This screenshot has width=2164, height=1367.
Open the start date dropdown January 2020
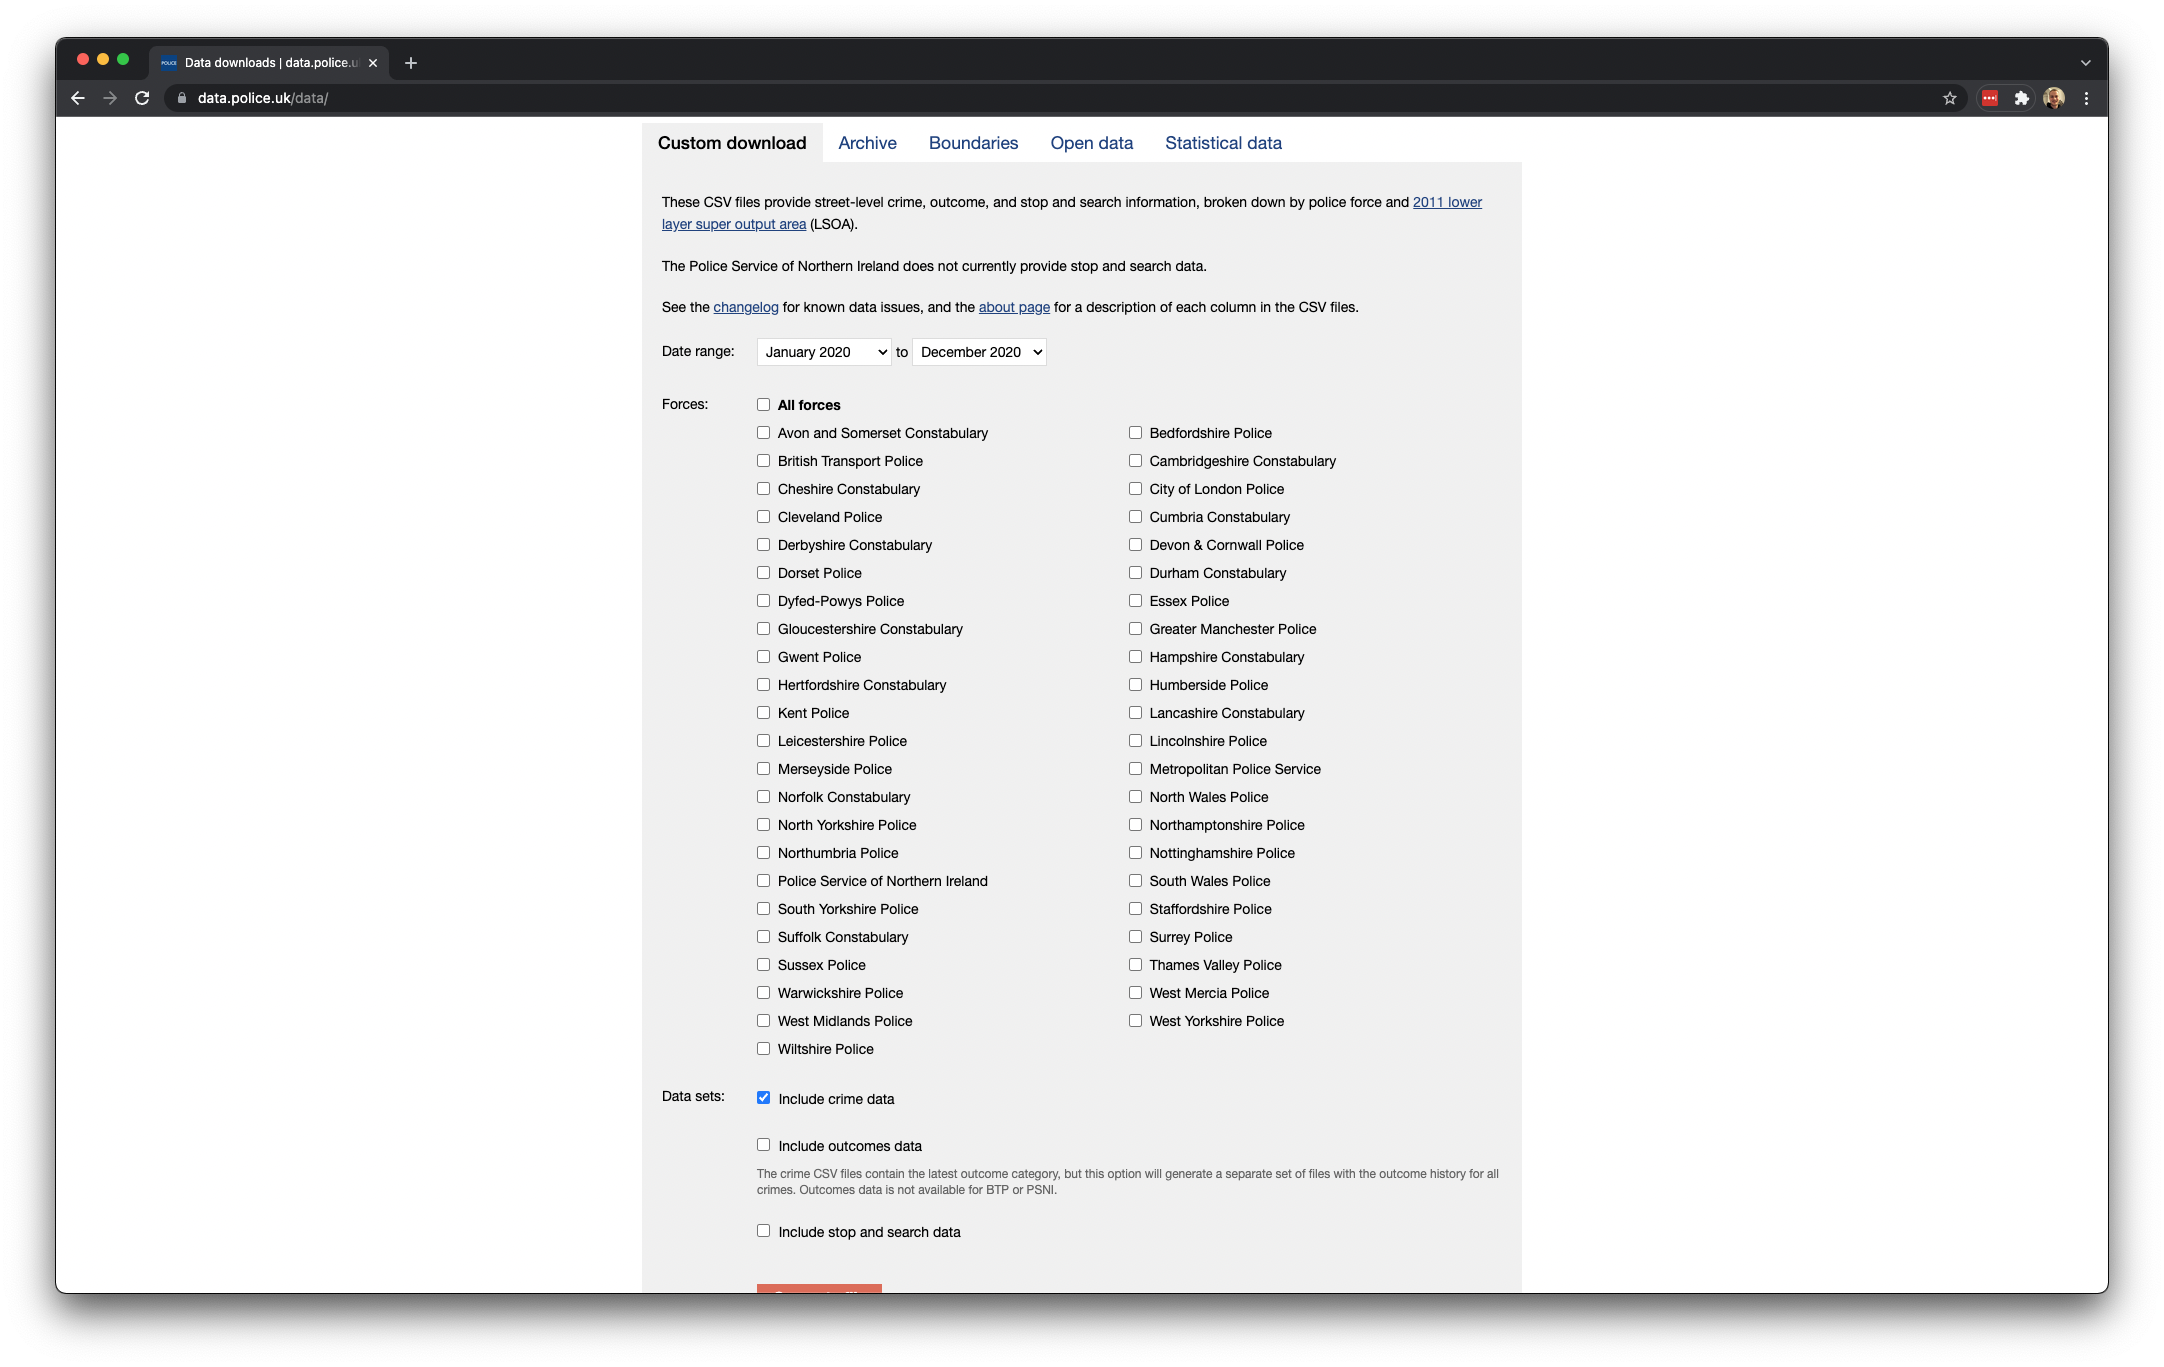pyautogui.click(x=823, y=352)
